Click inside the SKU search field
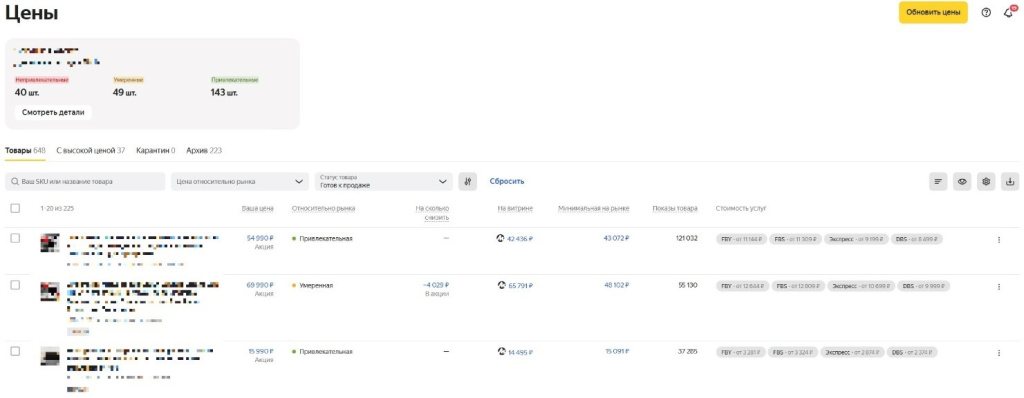Image resolution: width=1024 pixels, height=398 pixels. point(85,182)
